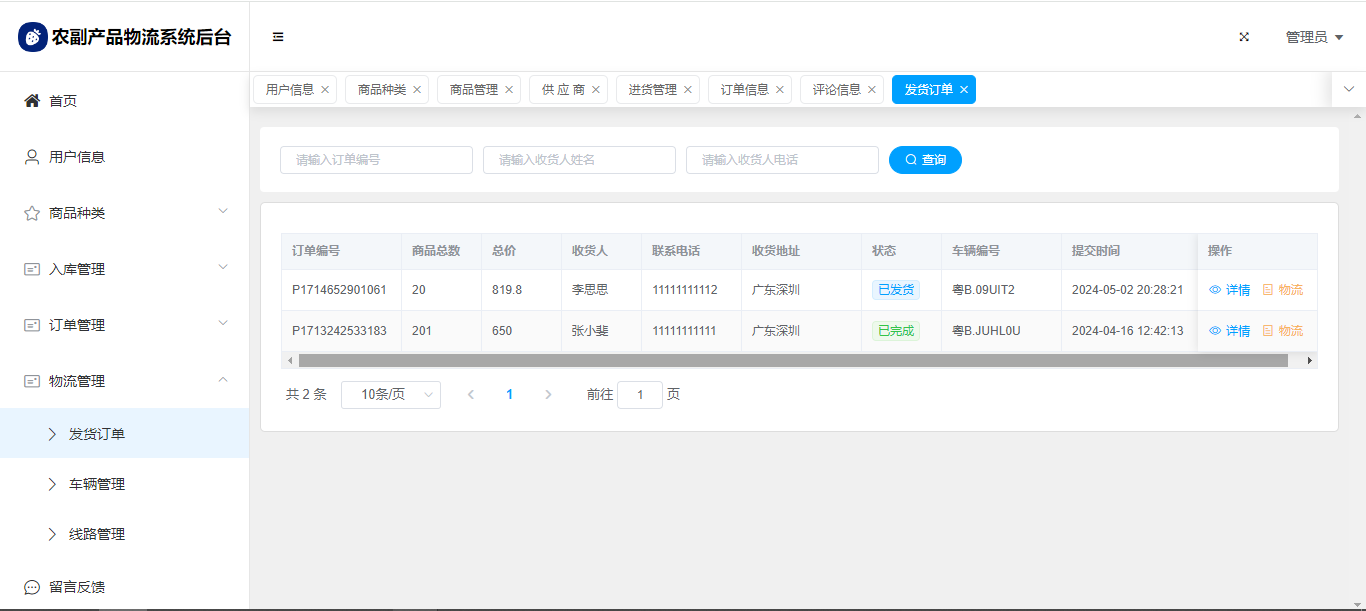Click the 请输入订单编号 input field

(376, 160)
